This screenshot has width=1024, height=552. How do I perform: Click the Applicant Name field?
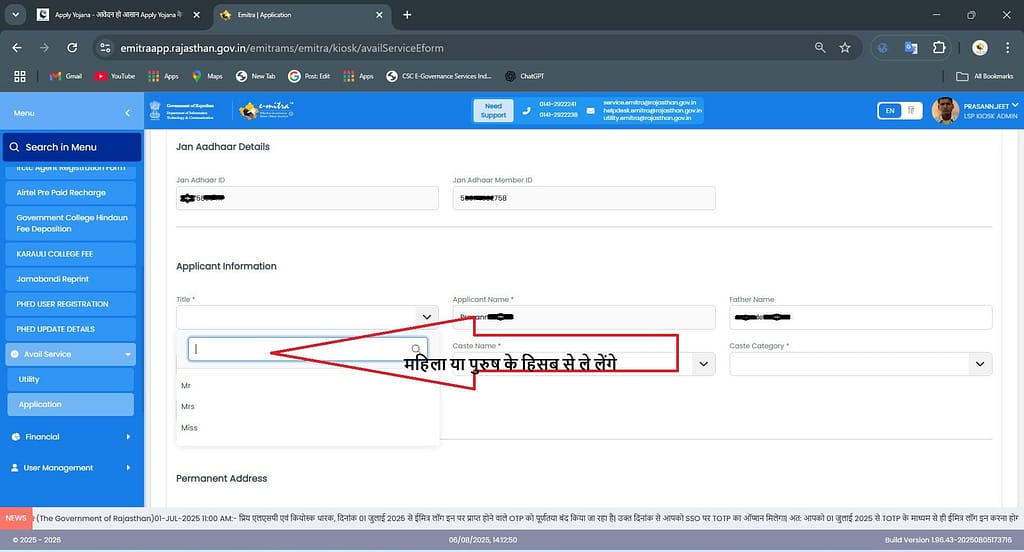coord(584,317)
